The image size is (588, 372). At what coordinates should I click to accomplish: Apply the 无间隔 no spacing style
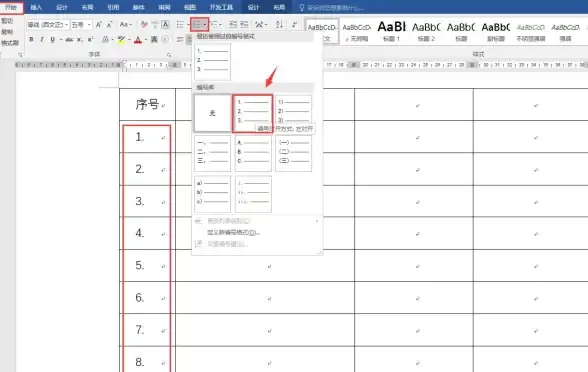(x=357, y=31)
